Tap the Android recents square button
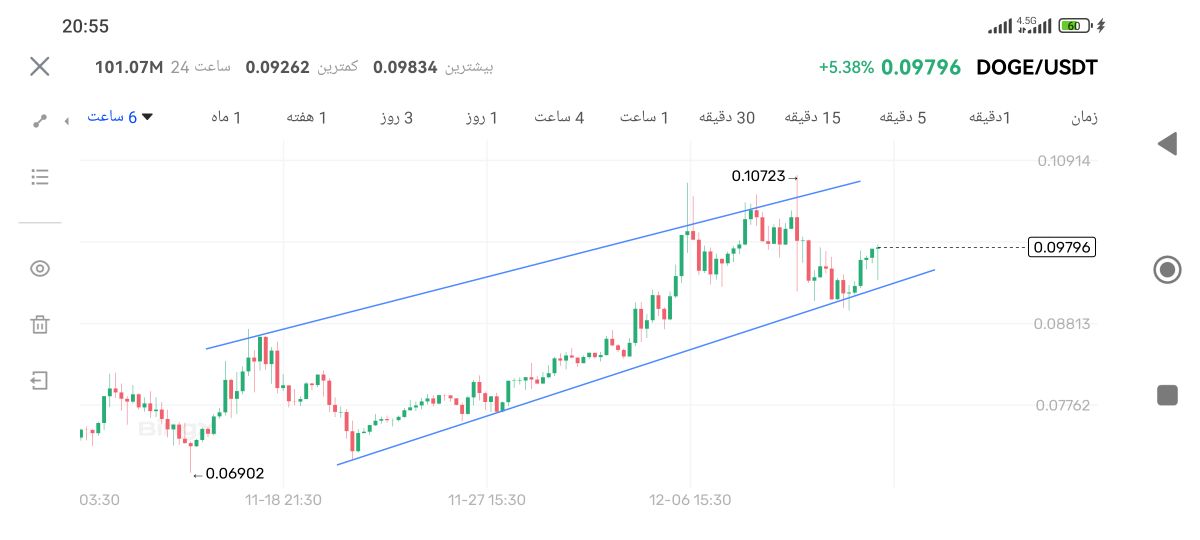The width and height of the screenshot is (1200, 540). (1167, 395)
